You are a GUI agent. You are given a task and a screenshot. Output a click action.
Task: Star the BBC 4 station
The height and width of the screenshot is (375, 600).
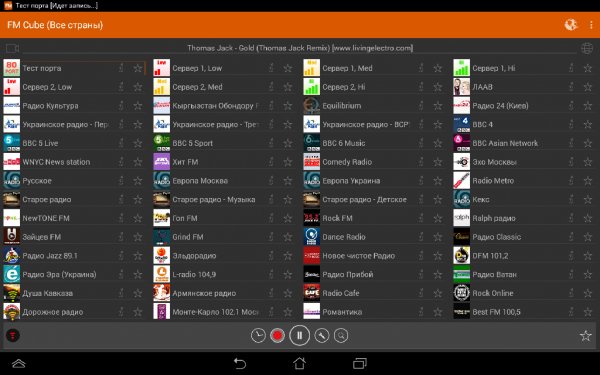(x=588, y=124)
